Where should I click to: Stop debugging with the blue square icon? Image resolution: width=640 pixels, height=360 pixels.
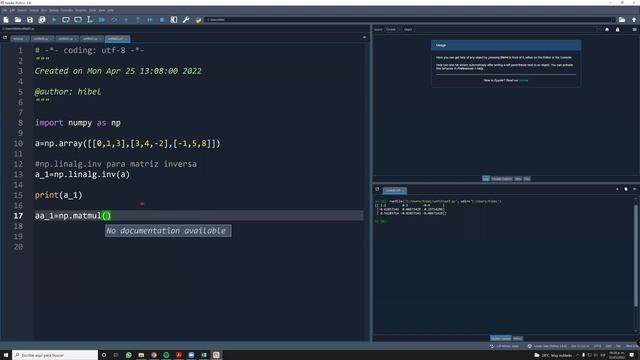162,20
